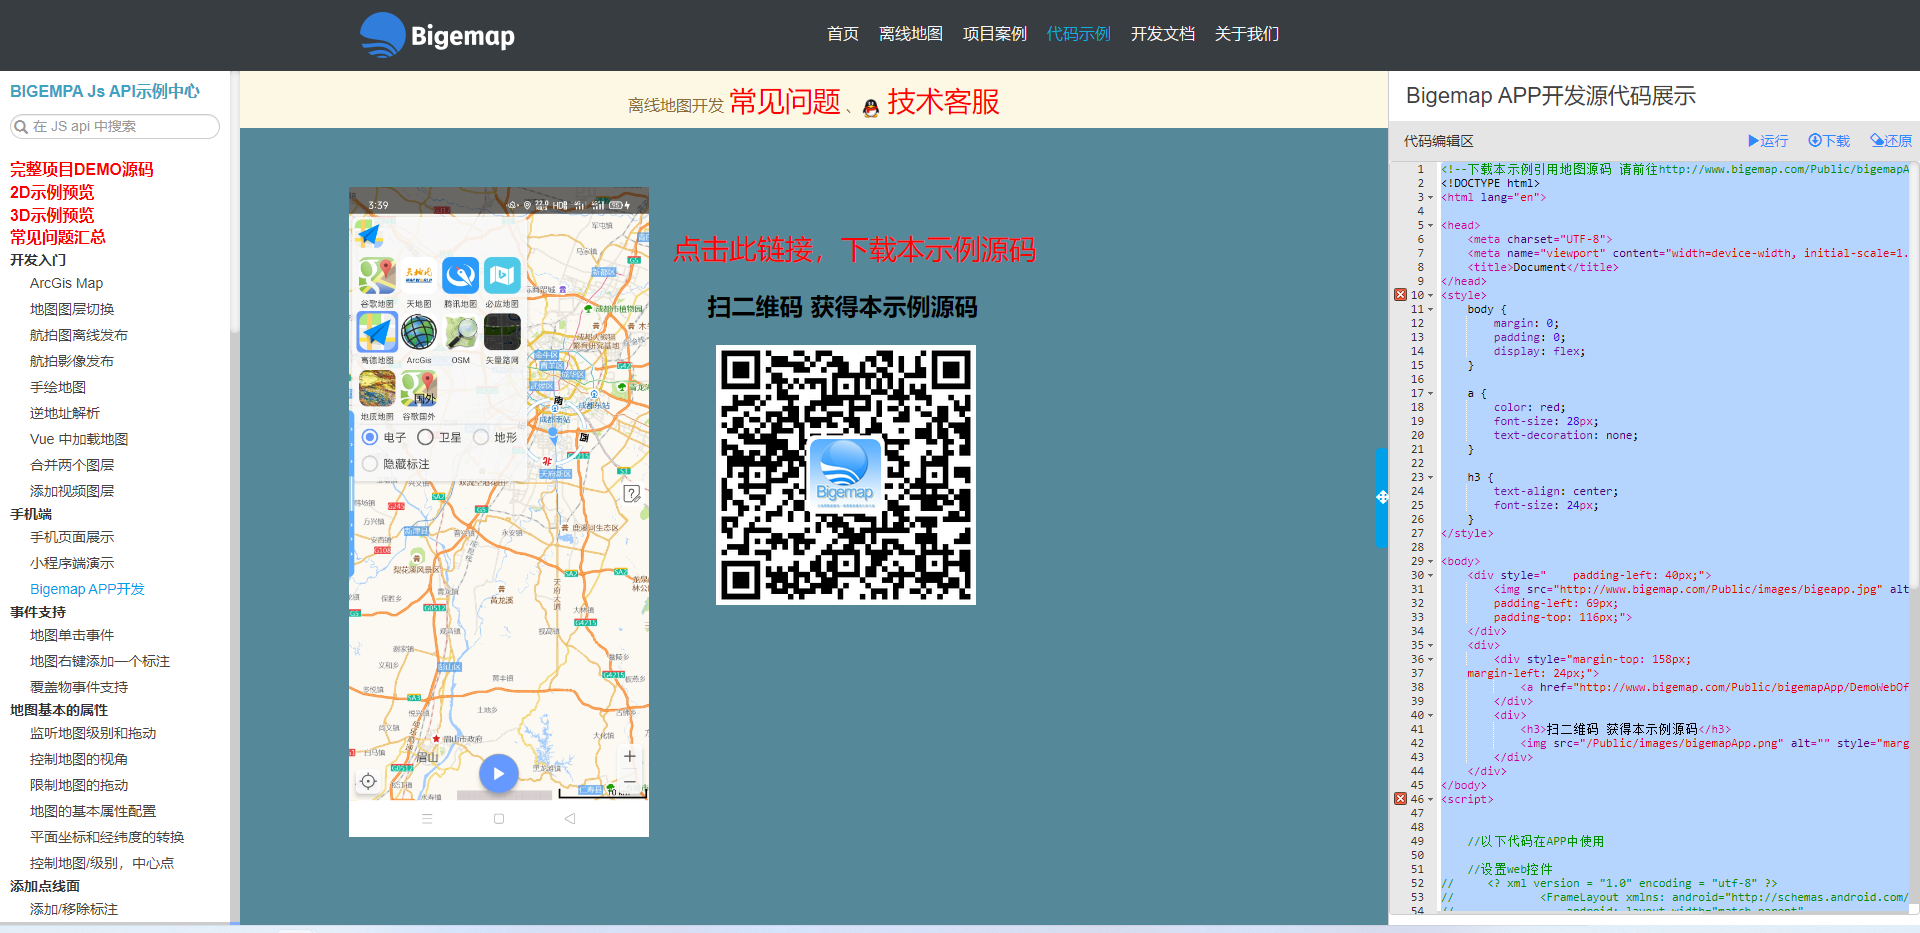Select 合并两个图层 in the sidebar

tap(72, 466)
